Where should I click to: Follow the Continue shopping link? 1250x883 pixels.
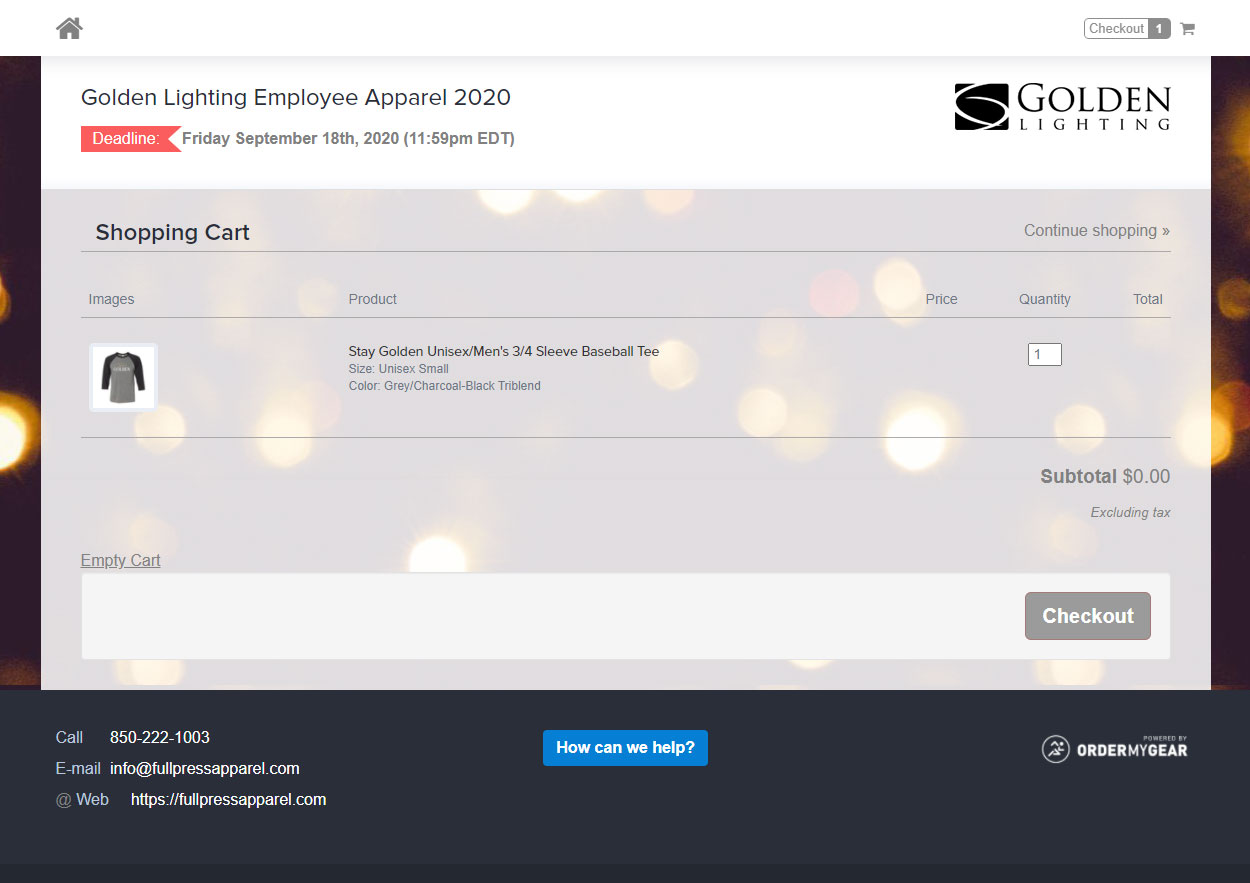pos(1096,231)
